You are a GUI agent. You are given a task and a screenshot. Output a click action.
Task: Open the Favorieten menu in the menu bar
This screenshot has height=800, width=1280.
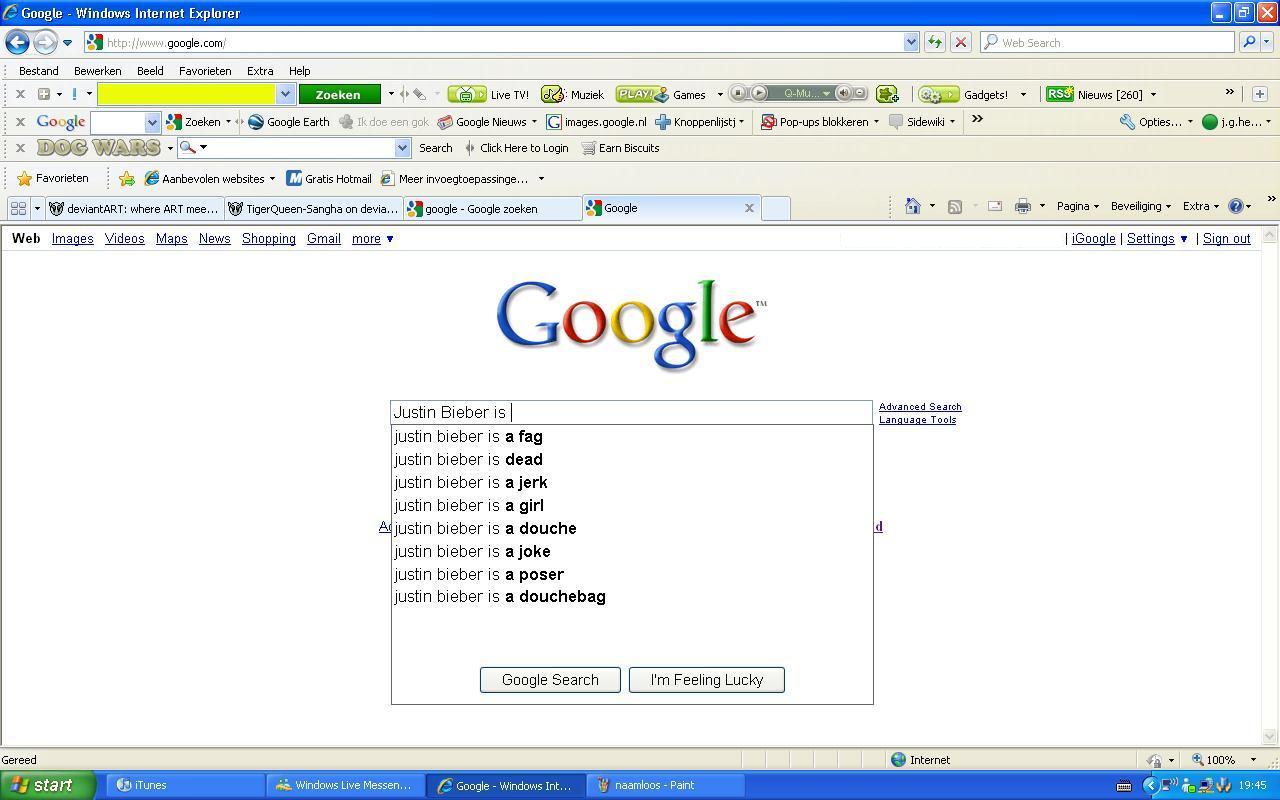(x=205, y=71)
